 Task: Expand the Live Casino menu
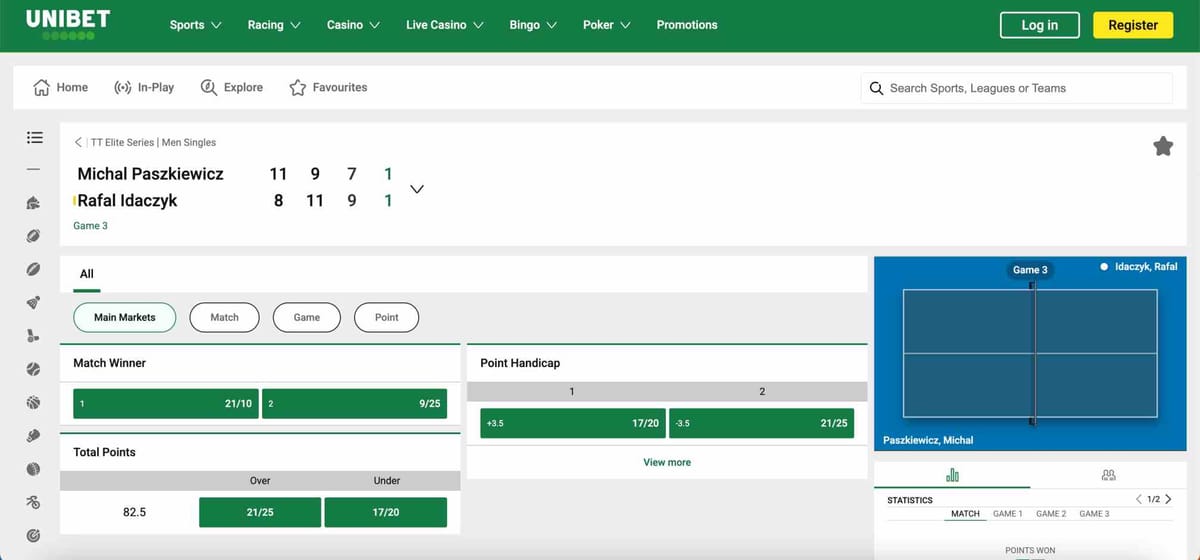coord(445,25)
